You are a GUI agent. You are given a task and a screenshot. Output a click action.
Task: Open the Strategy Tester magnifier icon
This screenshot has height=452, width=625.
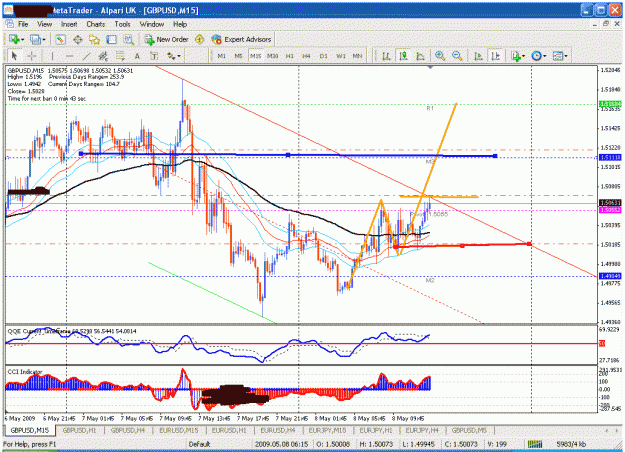click(128, 39)
